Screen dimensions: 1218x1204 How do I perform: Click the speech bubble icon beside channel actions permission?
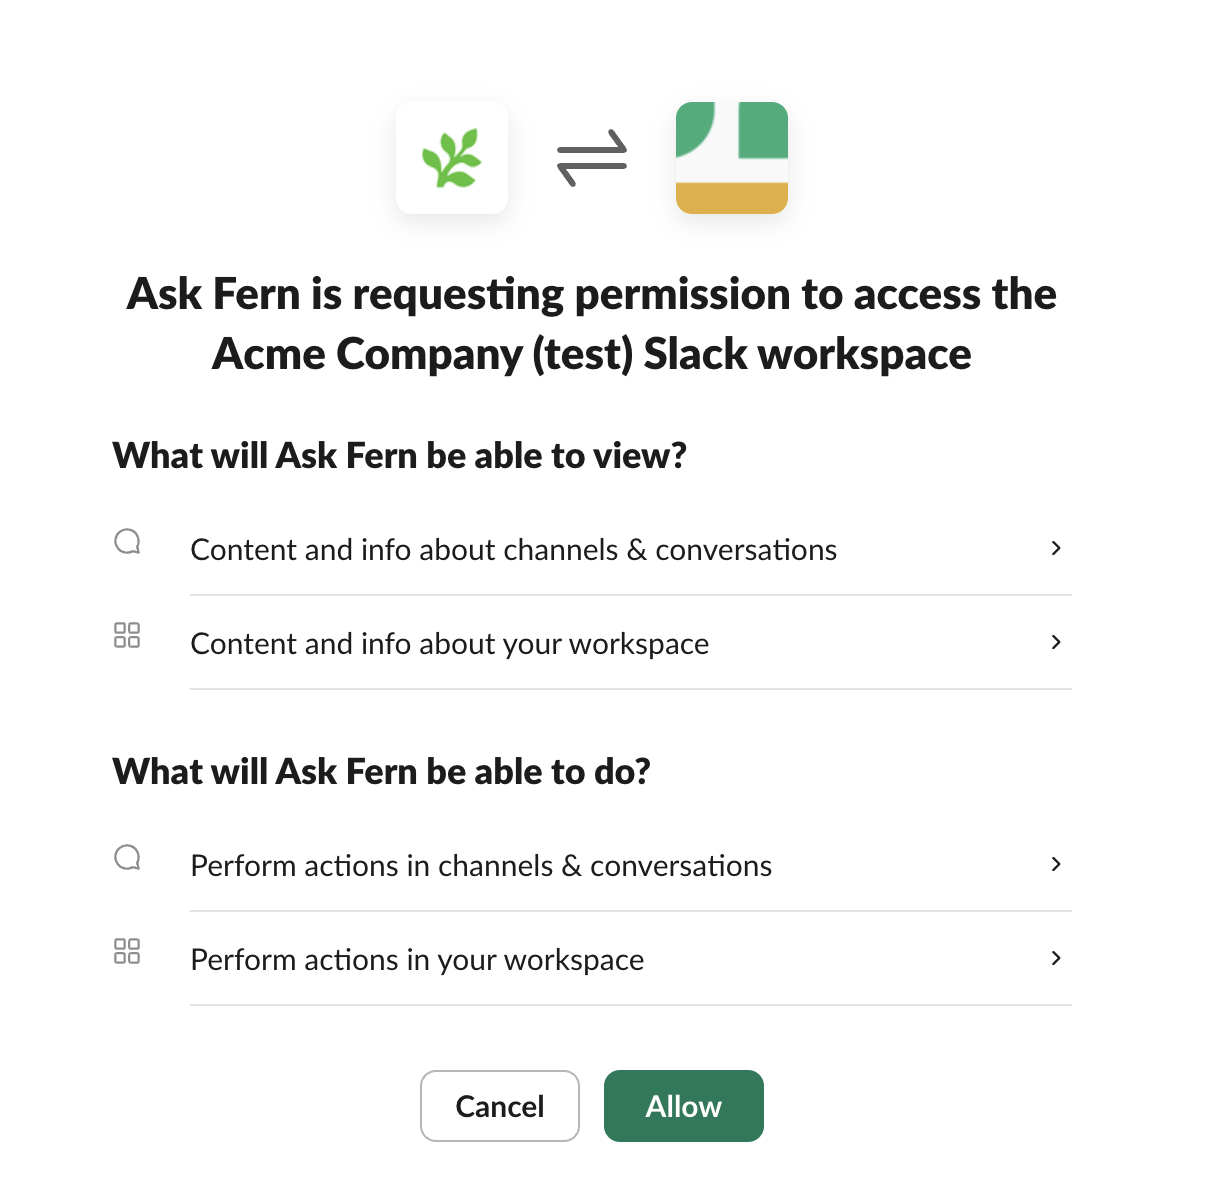click(127, 857)
